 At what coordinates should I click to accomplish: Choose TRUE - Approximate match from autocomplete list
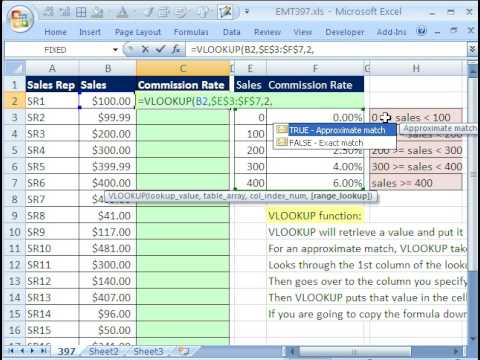[335, 130]
